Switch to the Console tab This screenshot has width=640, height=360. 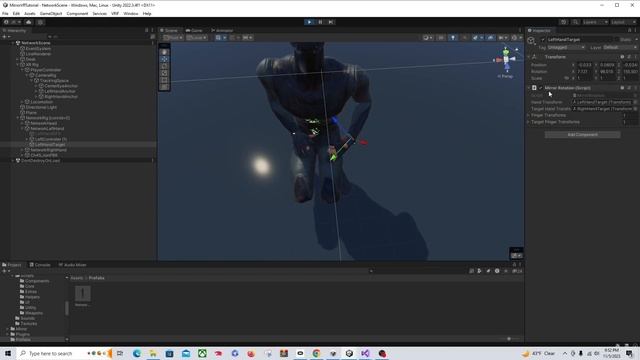[x=40, y=265]
